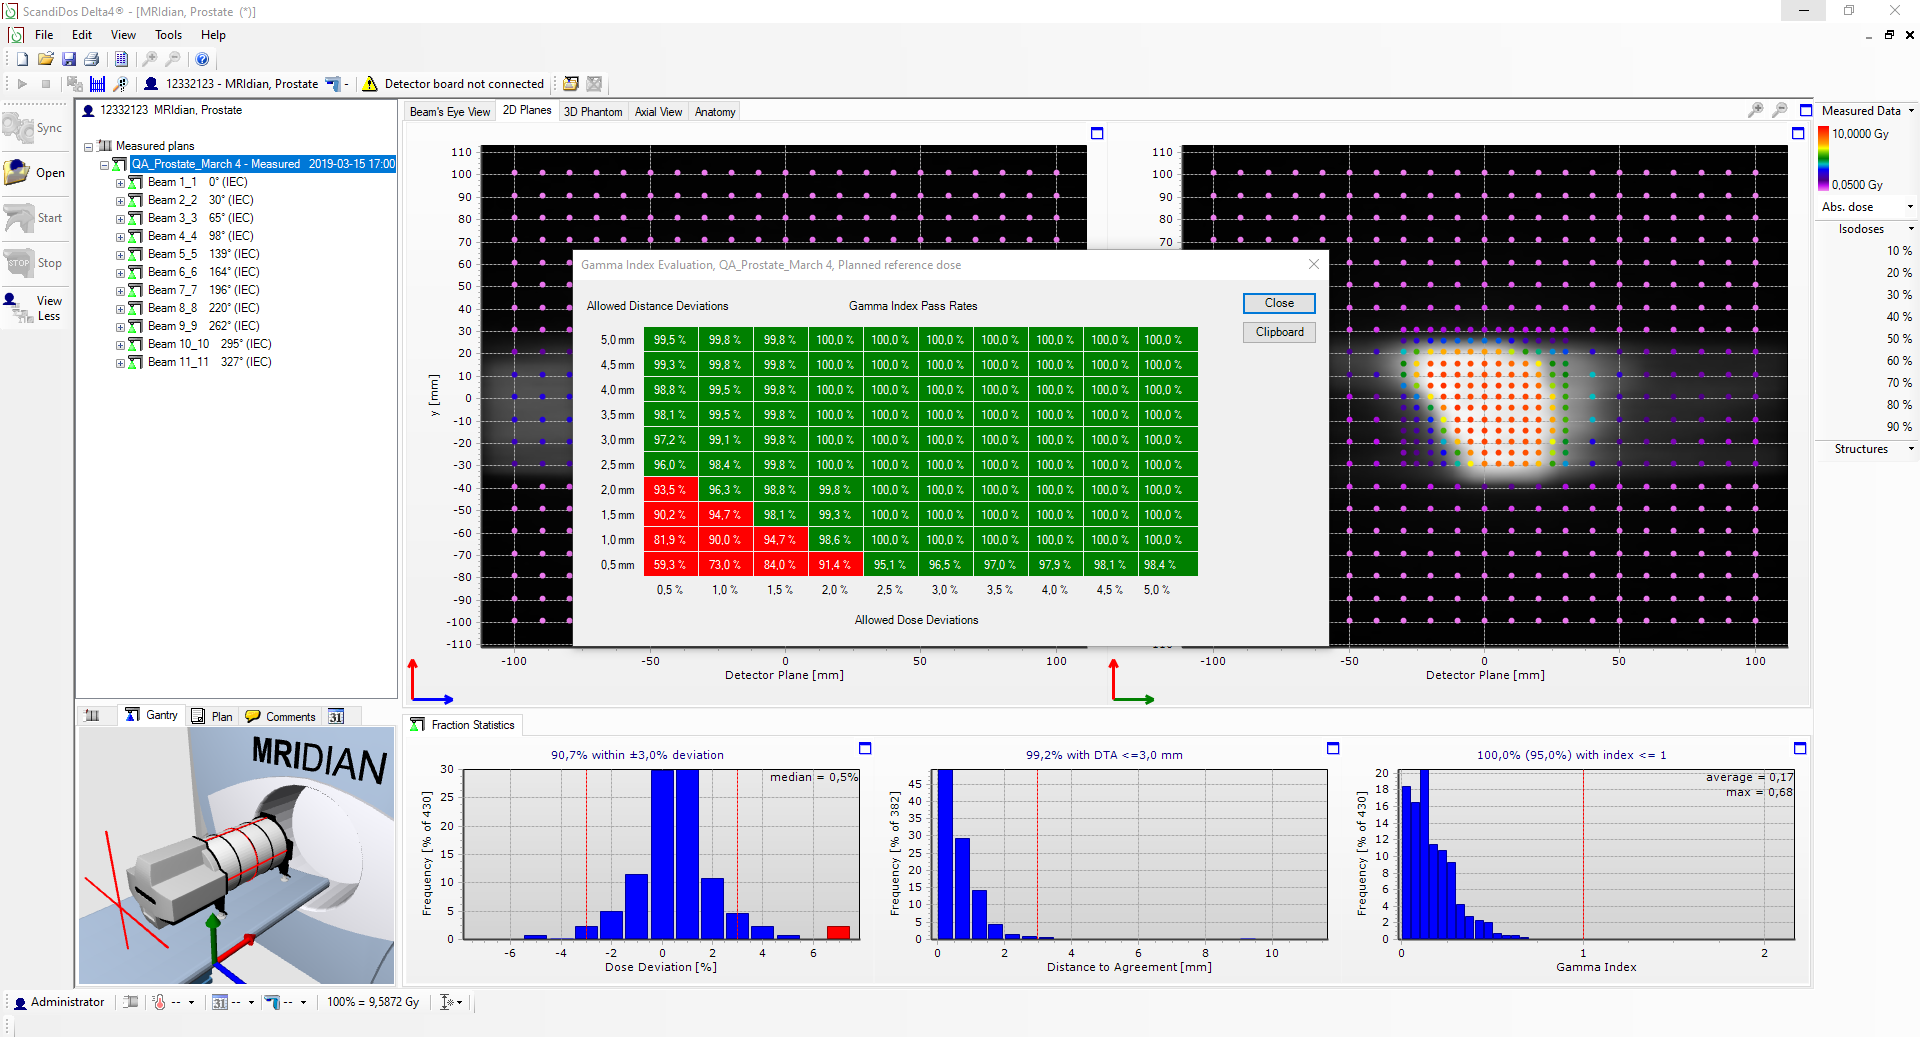This screenshot has width=1920, height=1037.
Task: Open the Abs. dose dropdown
Action: (x=1910, y=207)
